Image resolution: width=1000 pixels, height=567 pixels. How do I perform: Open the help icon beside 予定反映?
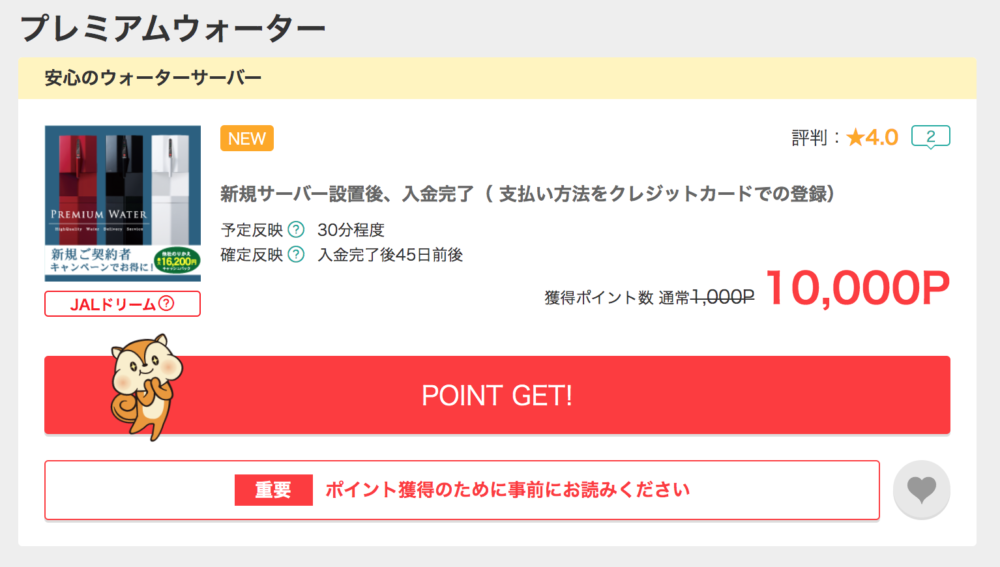pyautogui.click(x=296, y=229)
